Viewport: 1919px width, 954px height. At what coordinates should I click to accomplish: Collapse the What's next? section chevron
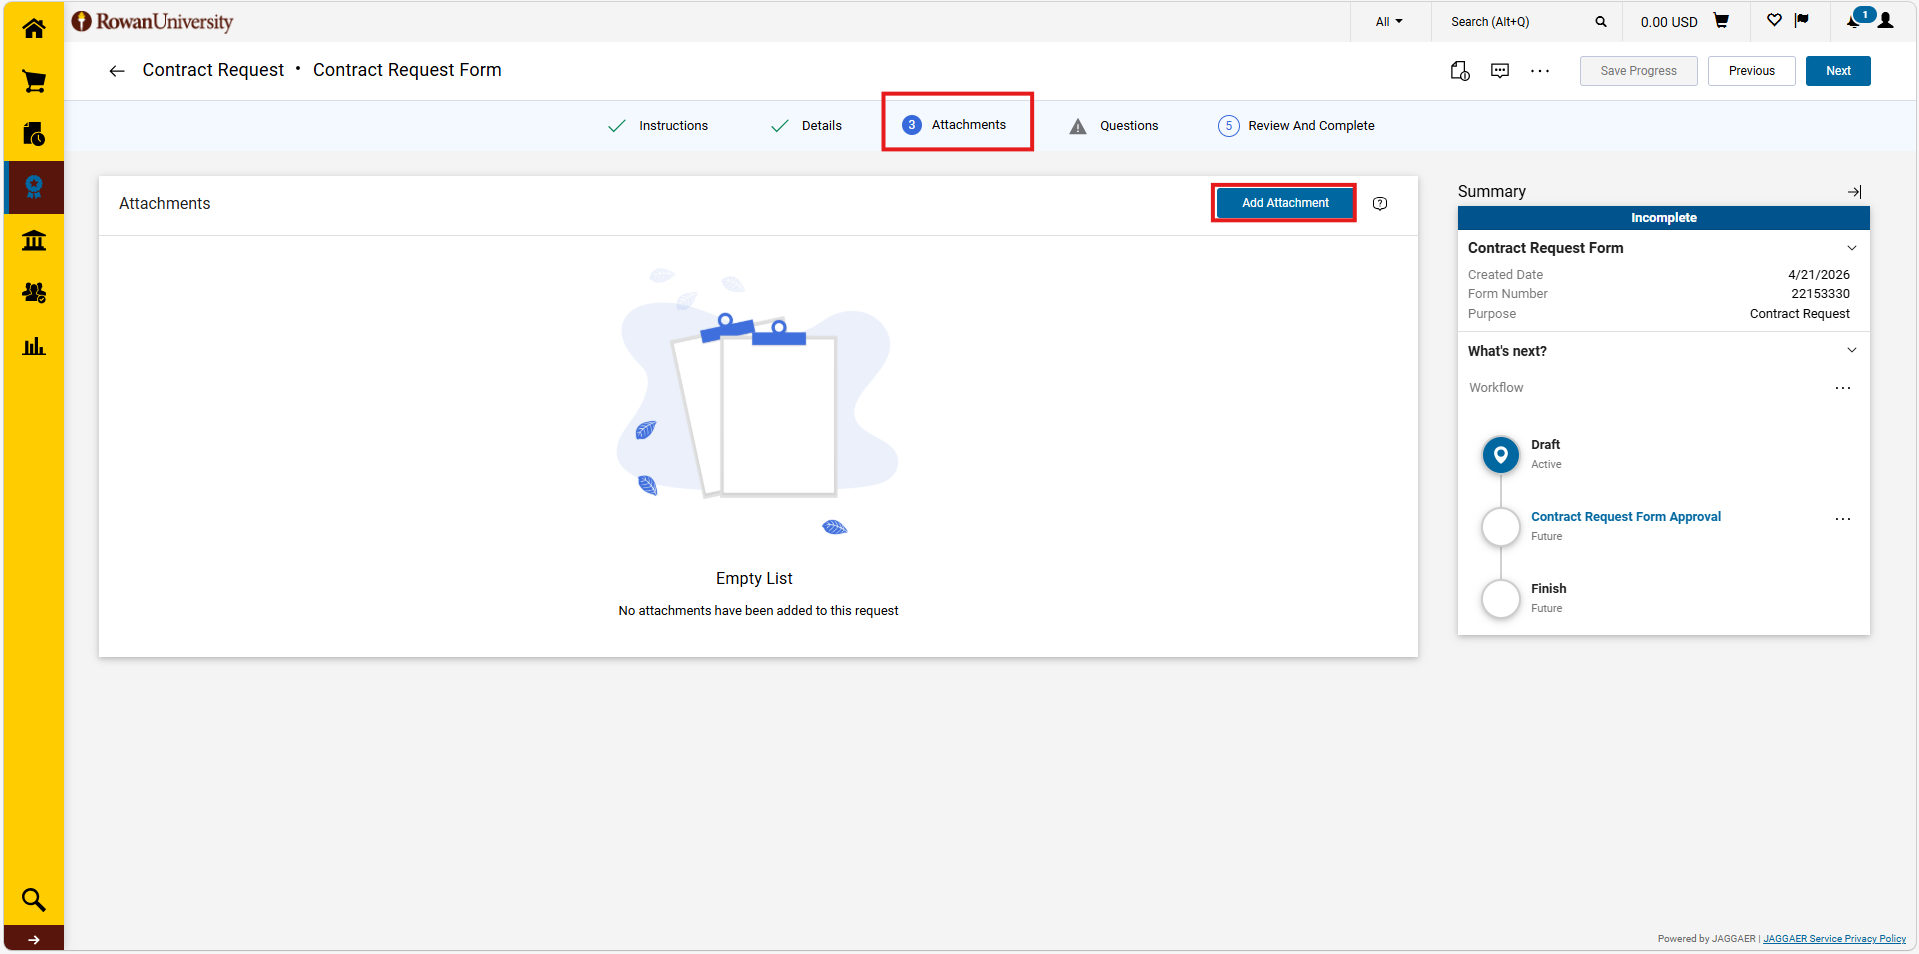click(1852, 350)
